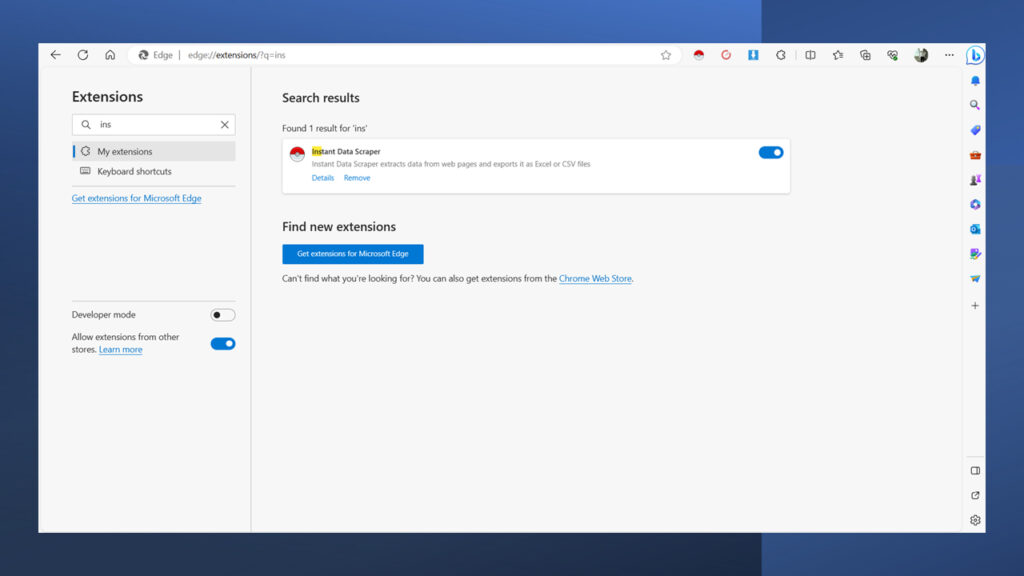Open the sidebar Get extensions for Microsoft Edge link
This screenshot has height=576, width=1024.
pos(136,198)
